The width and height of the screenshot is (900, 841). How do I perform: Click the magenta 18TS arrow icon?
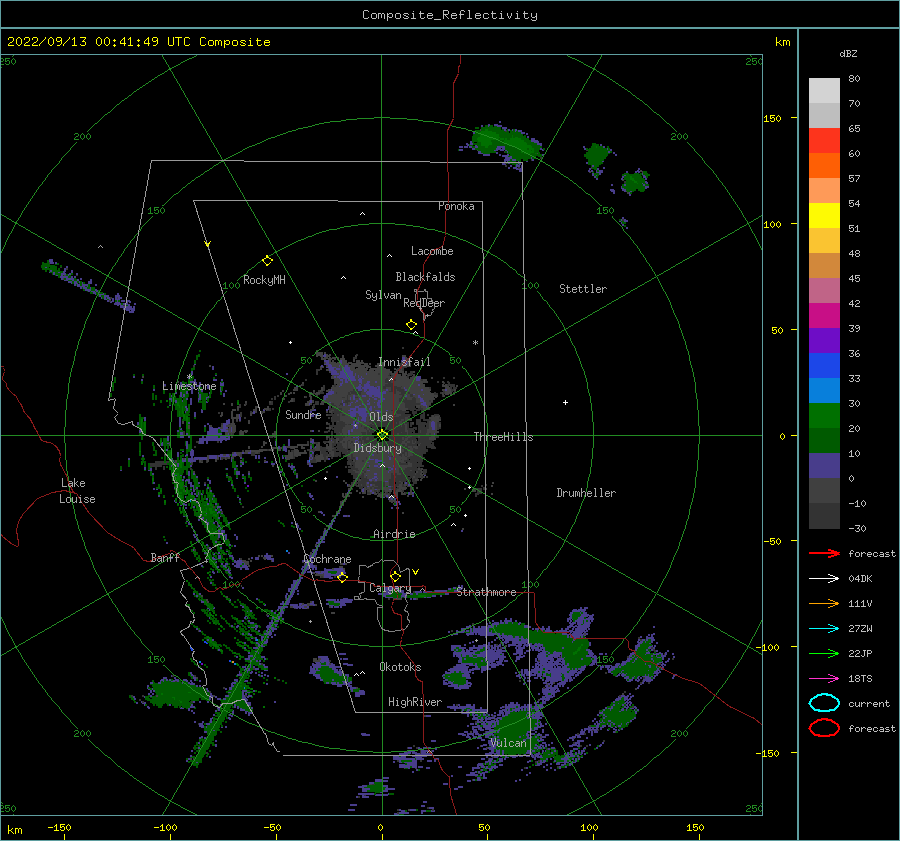click(824, 679)
